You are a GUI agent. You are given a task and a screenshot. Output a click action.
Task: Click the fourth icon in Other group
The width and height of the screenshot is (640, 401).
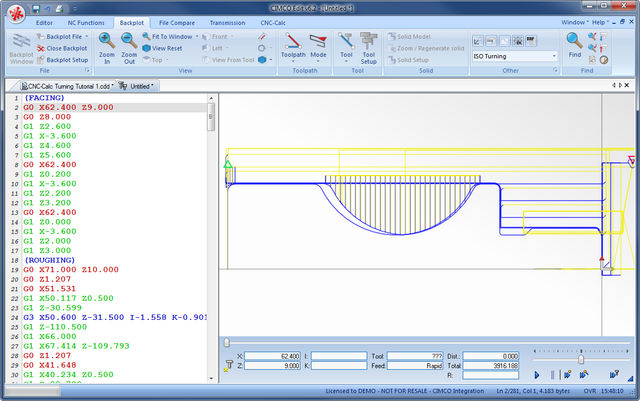[x=518, y=41]
